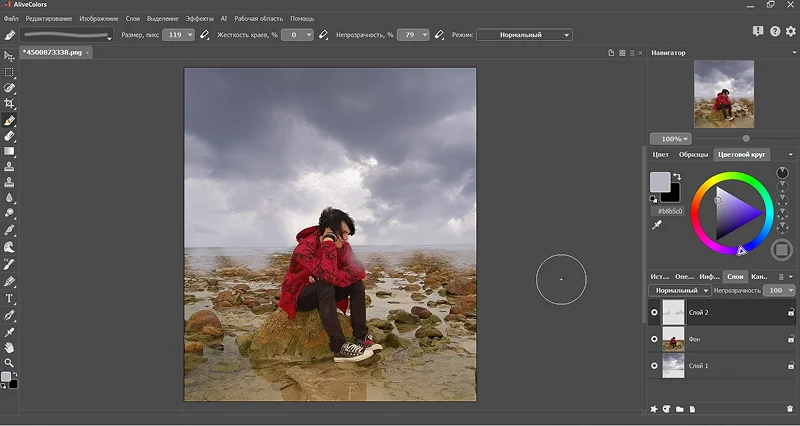The height and width of the screenshot is (426, 800).
Task: Select the Hand pan tool
Action: click(x=9, y=347)
